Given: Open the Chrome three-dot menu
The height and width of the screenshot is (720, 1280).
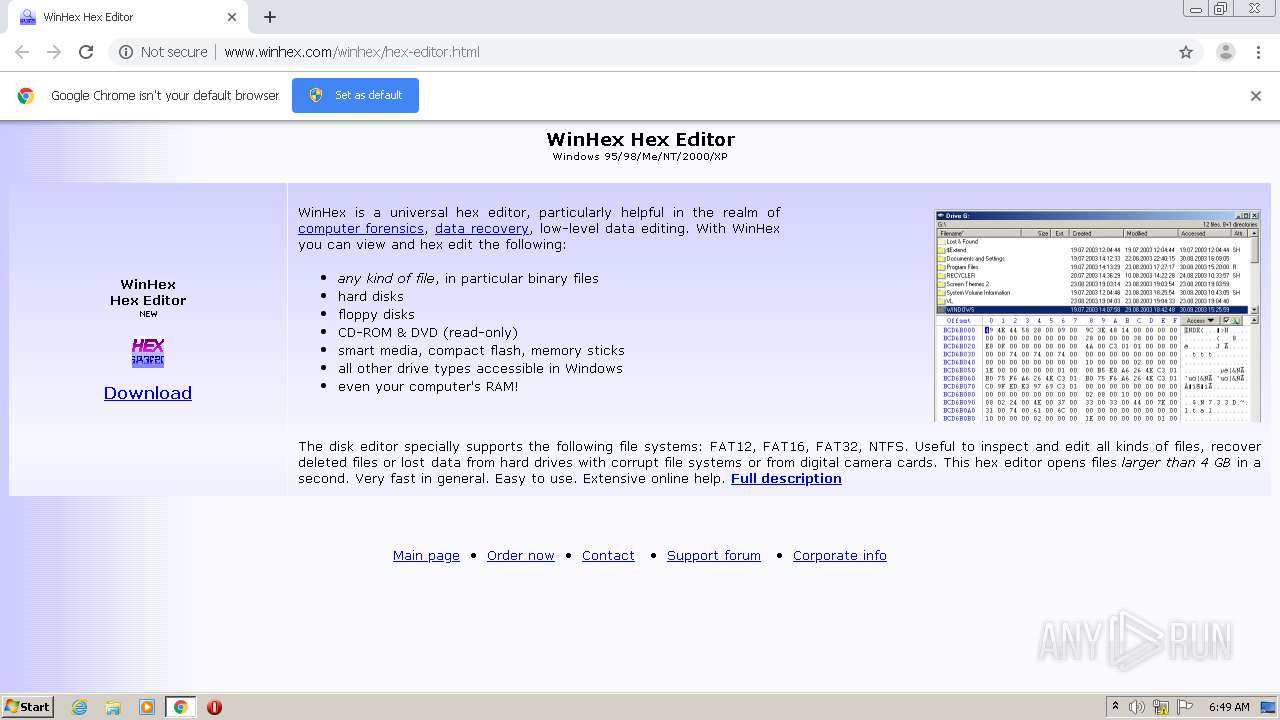Looking at the screenshot, I should [x=1258, y=52].
